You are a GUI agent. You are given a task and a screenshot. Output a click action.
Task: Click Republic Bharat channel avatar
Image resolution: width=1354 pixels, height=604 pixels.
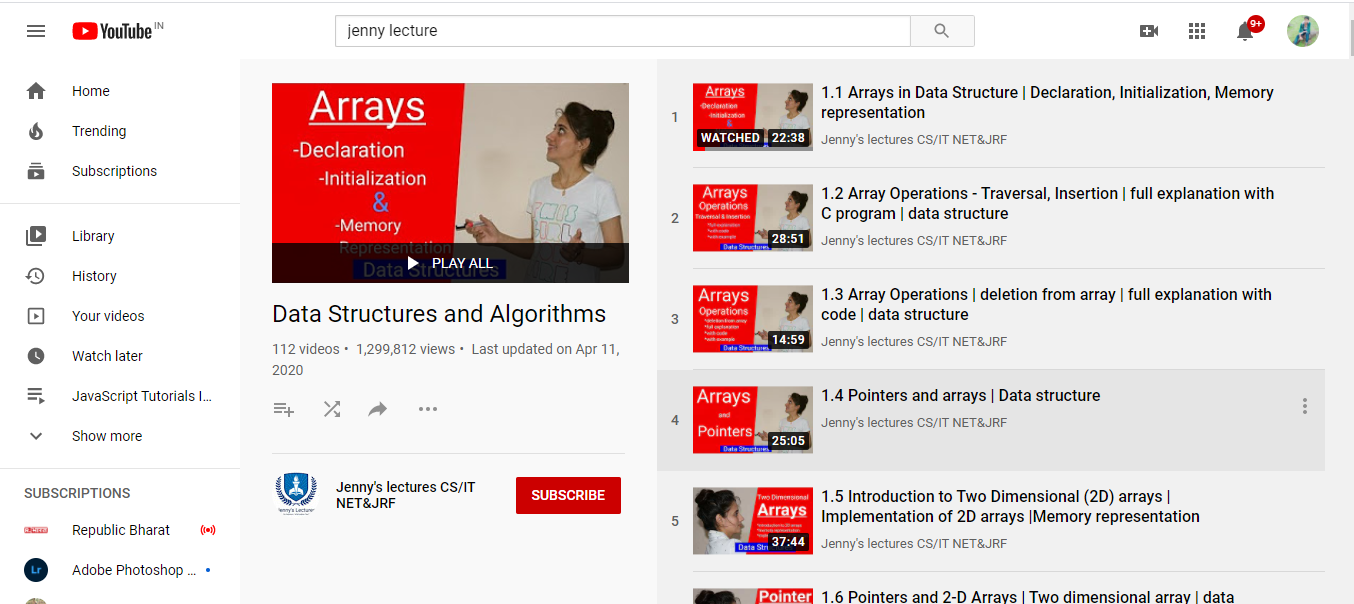tap(36, 530)
